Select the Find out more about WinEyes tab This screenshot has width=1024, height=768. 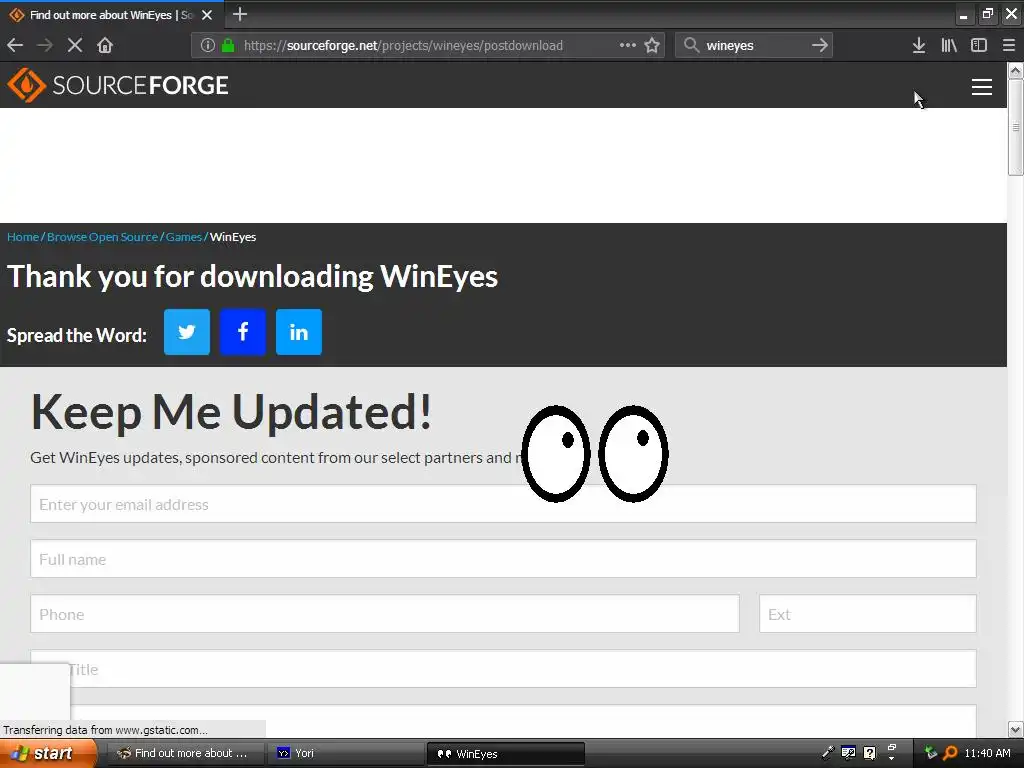[x=111, y=14]
